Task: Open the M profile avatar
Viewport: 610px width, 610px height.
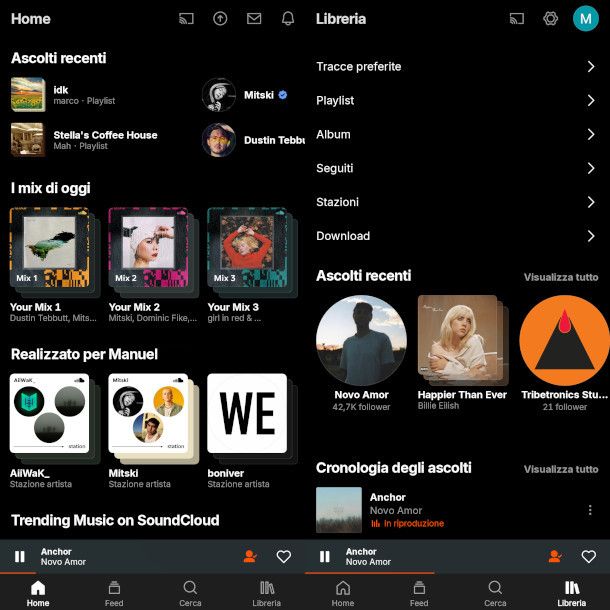Action: click(x=585, y=18)
